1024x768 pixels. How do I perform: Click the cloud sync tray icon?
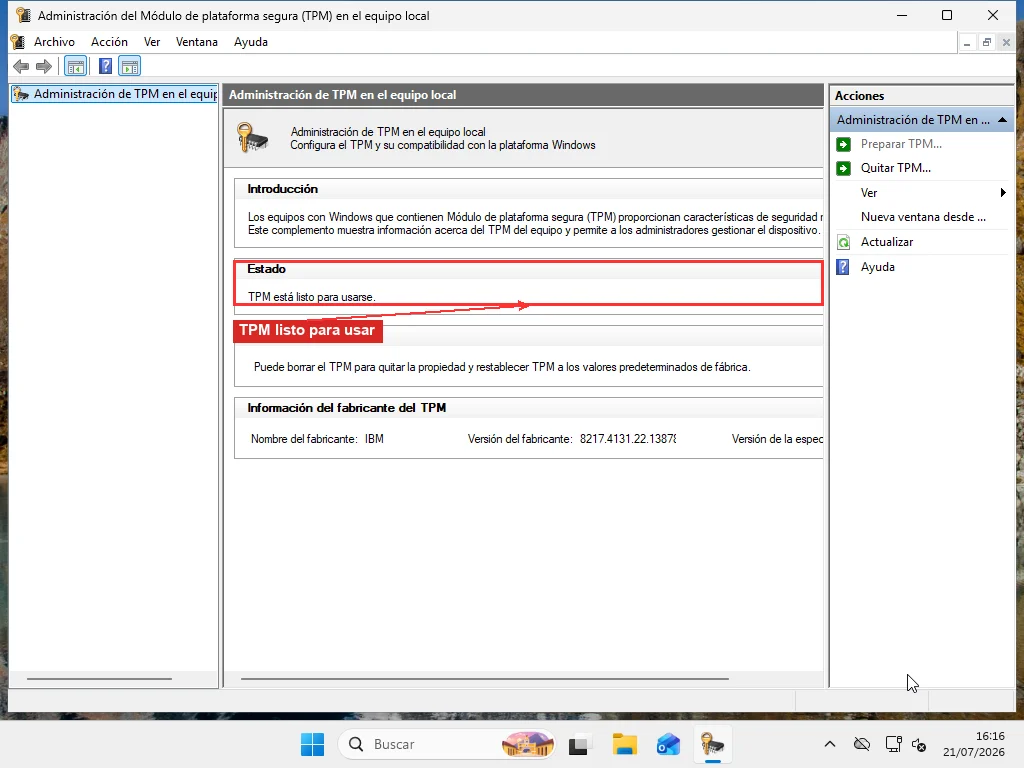[x=862, y=744]
